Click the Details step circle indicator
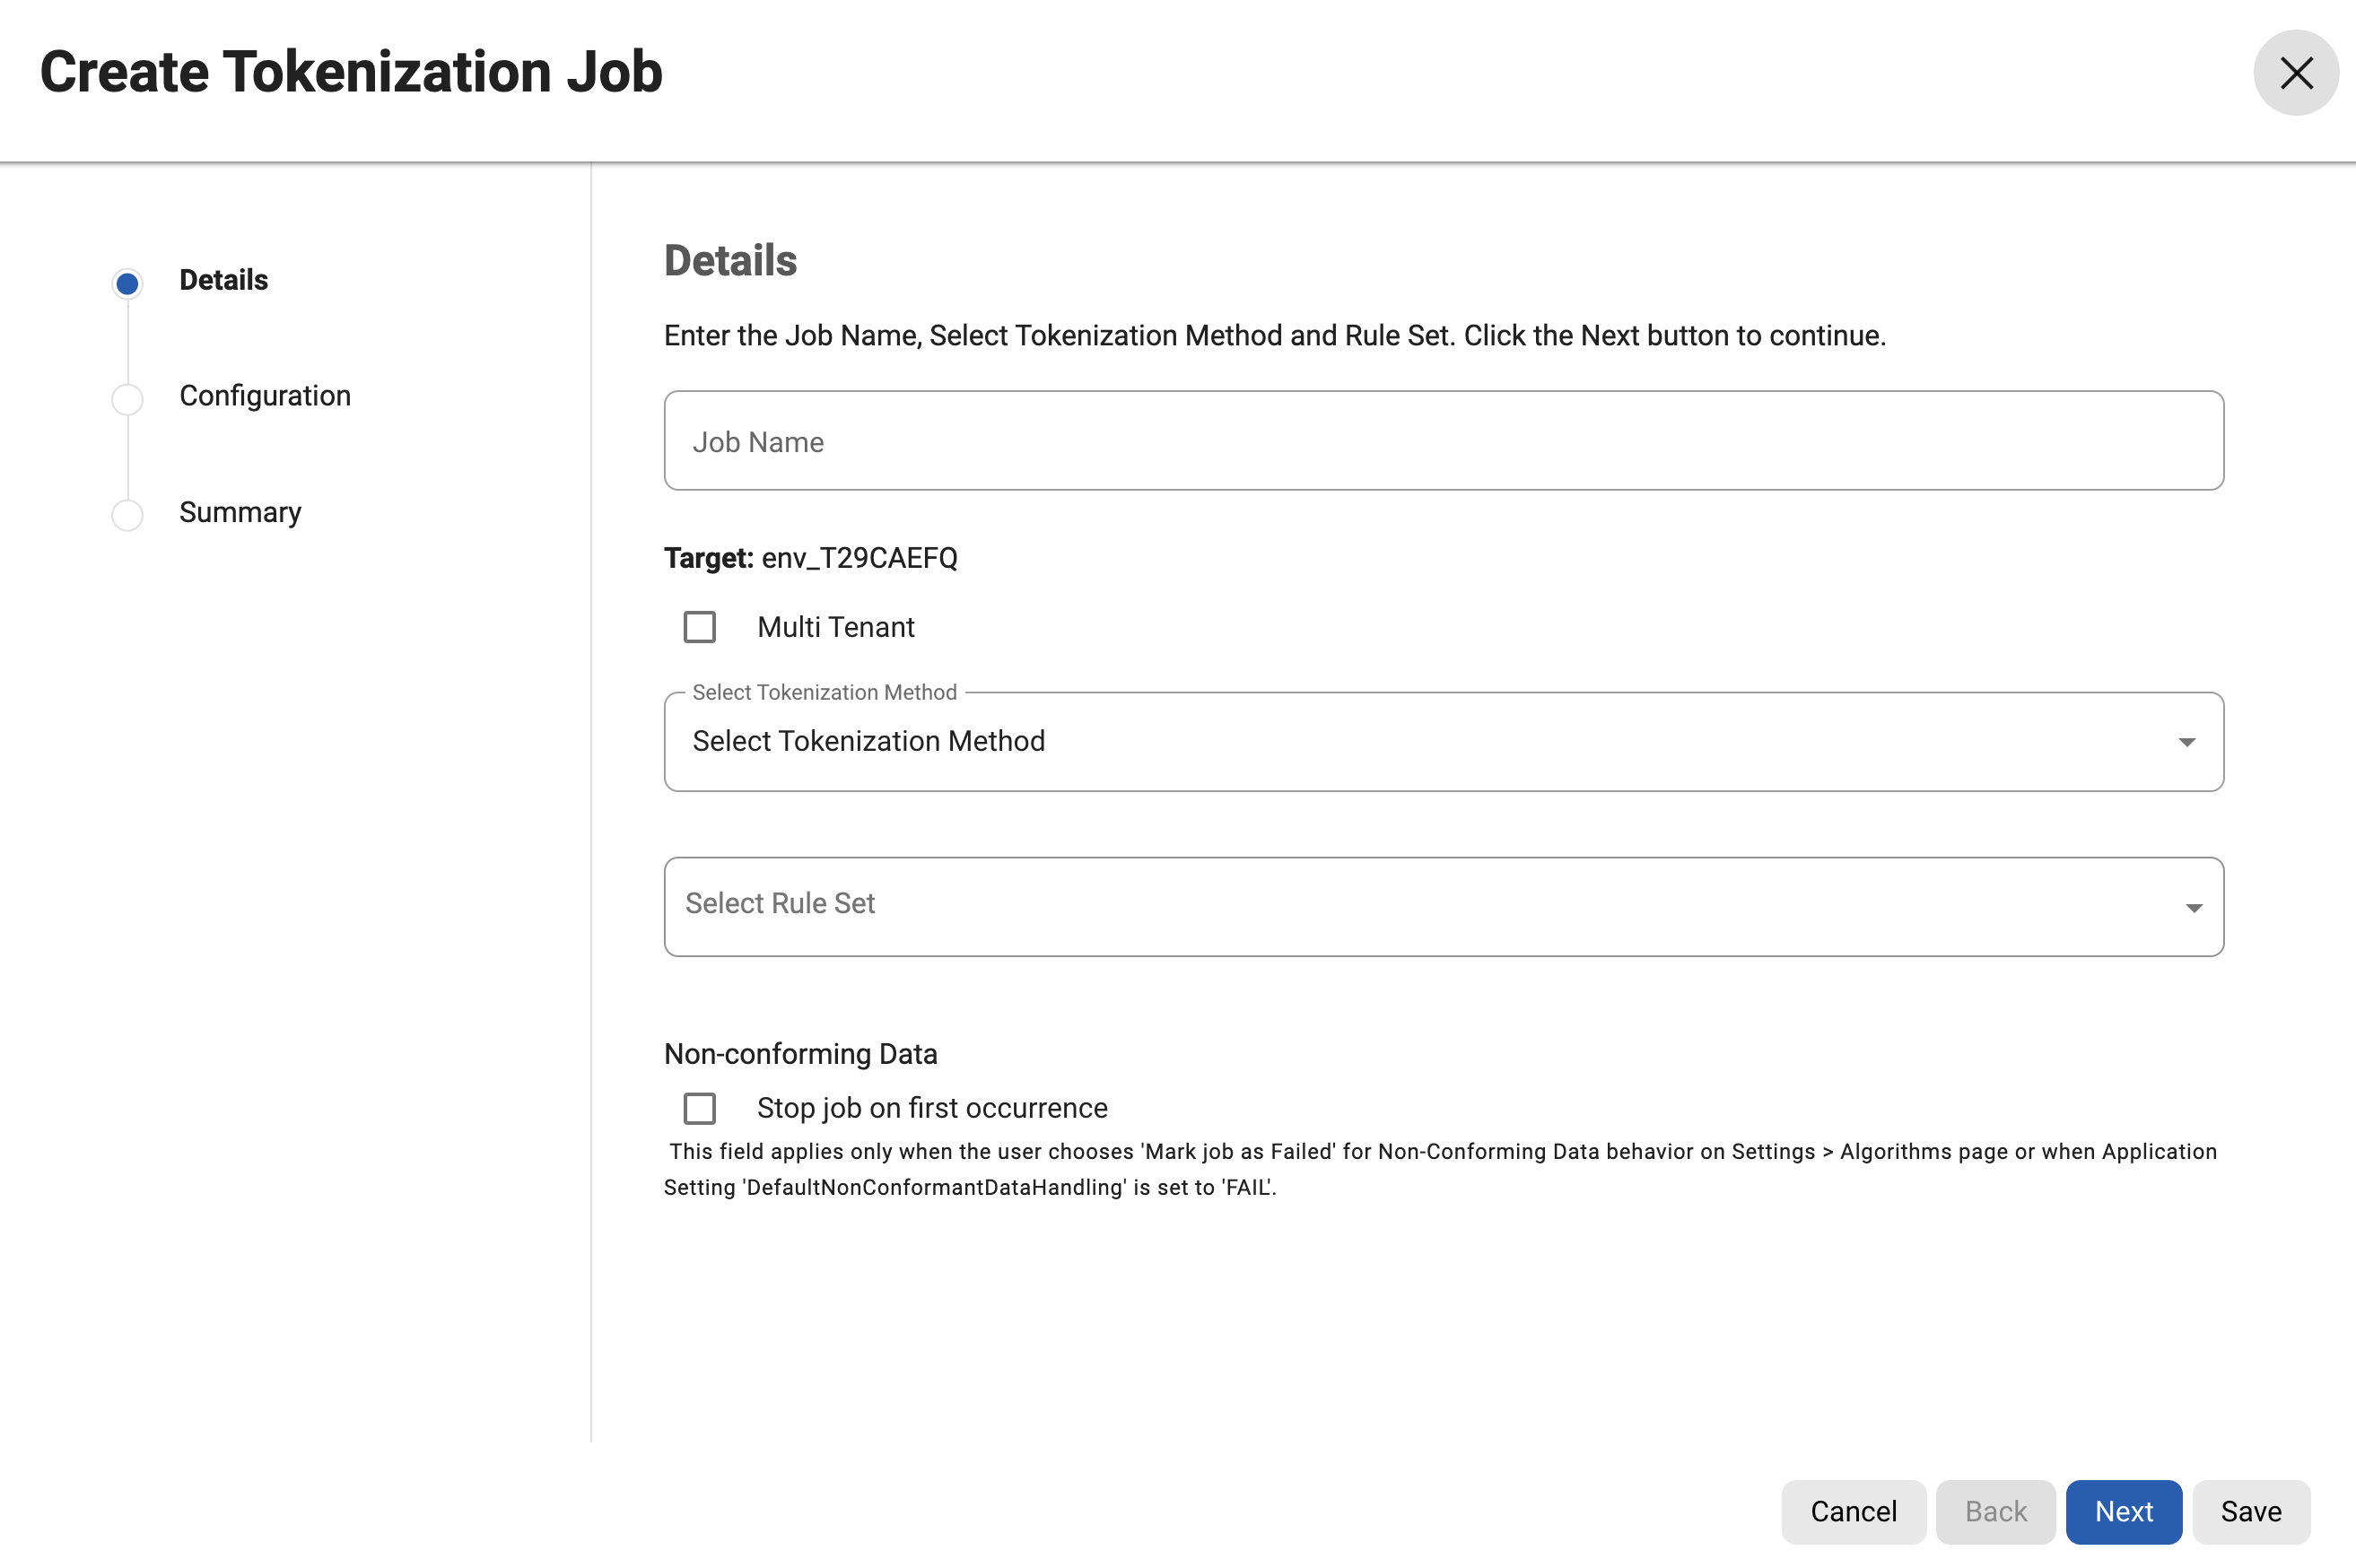The image size is (2356, 1568). point(127,284)
